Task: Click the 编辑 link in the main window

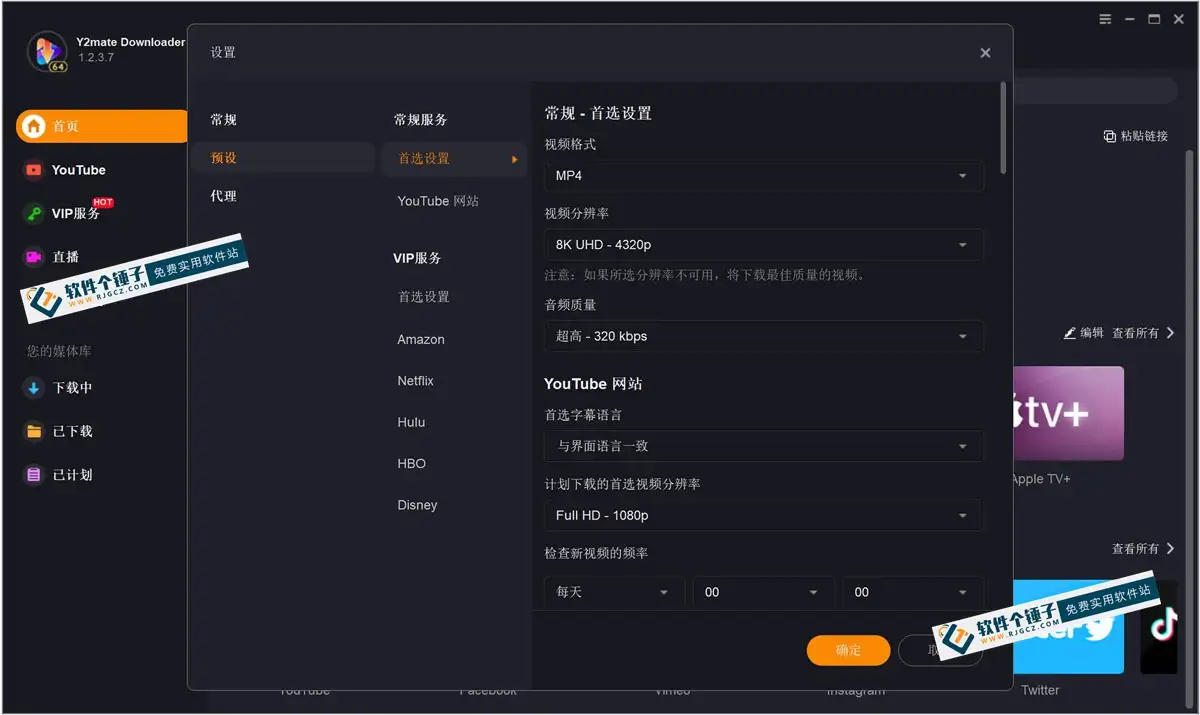Action: click(1092, 333)
